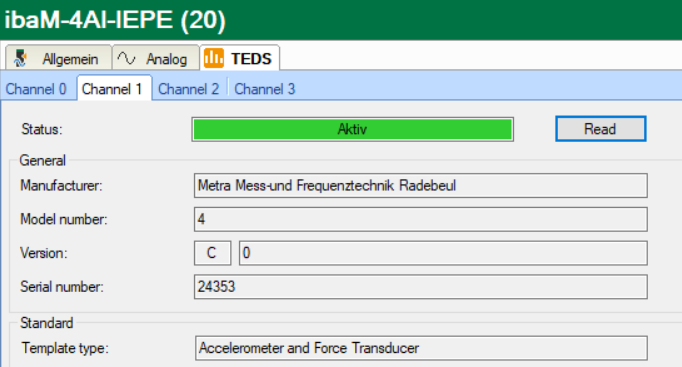Click the Manufacturer field
682x367 pixels.
point(421,186)
